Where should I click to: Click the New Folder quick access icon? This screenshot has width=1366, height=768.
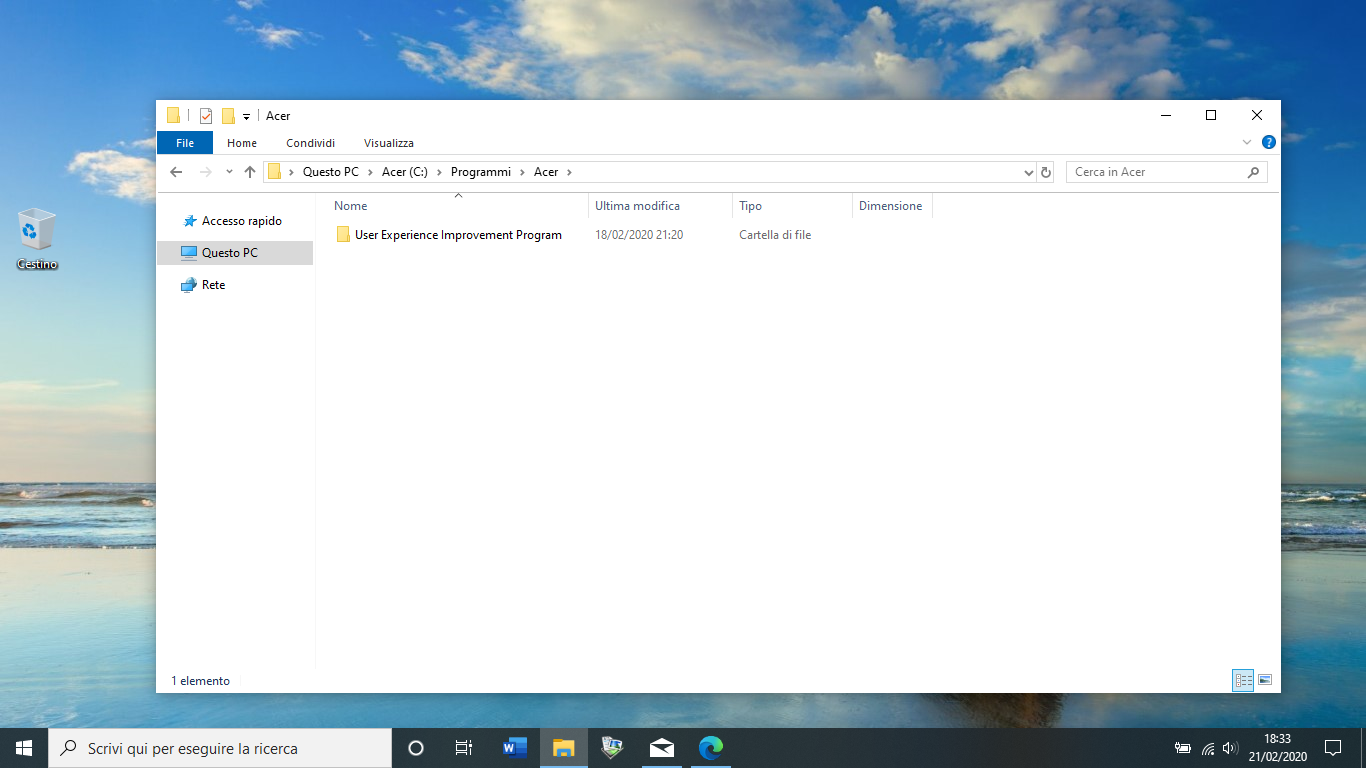click(228, 115)
